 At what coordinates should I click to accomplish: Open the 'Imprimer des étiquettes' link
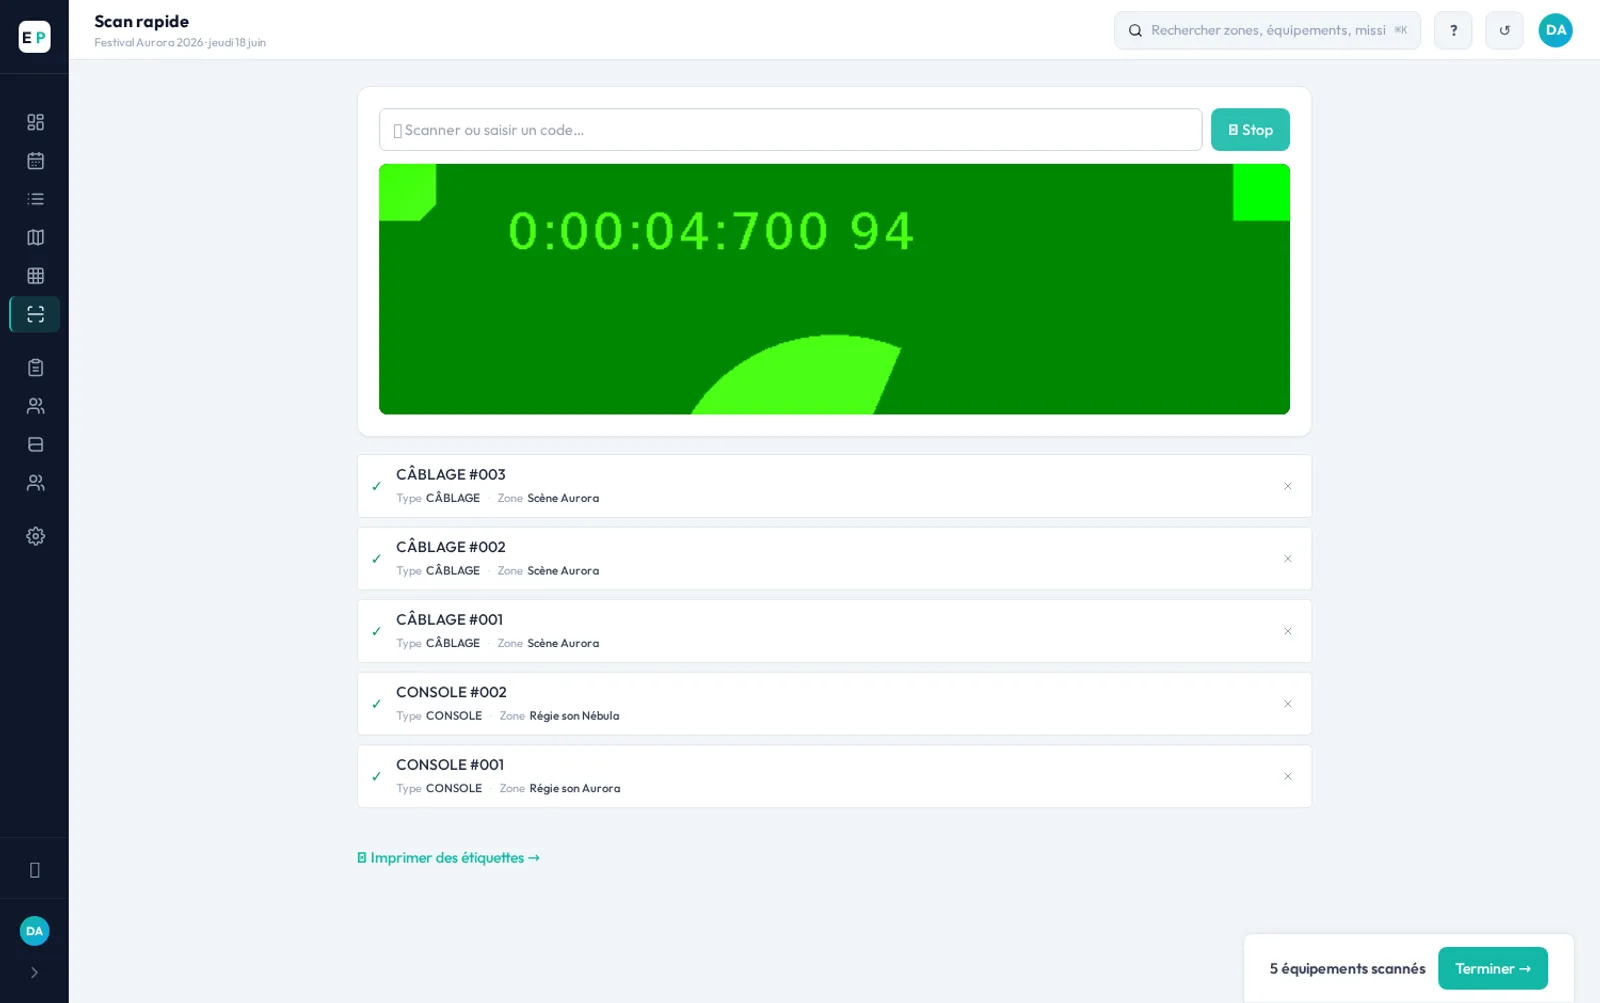(448, 858)
